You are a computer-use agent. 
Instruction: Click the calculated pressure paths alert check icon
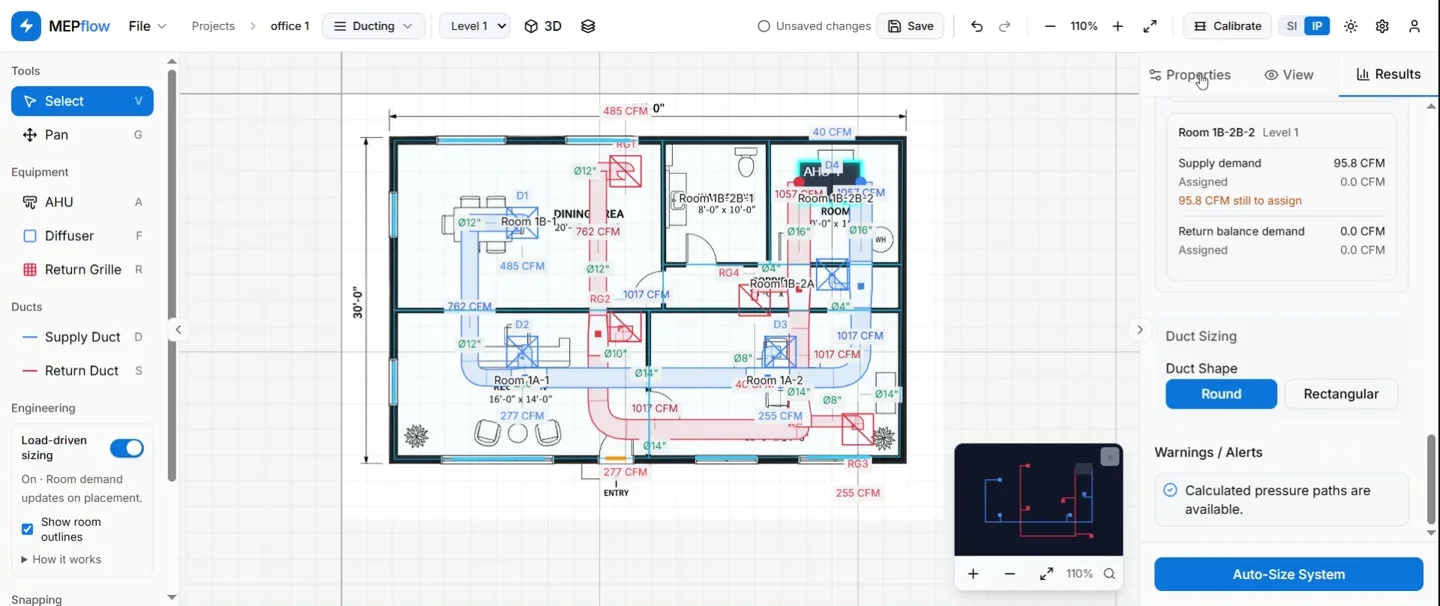pos(1170,490)
